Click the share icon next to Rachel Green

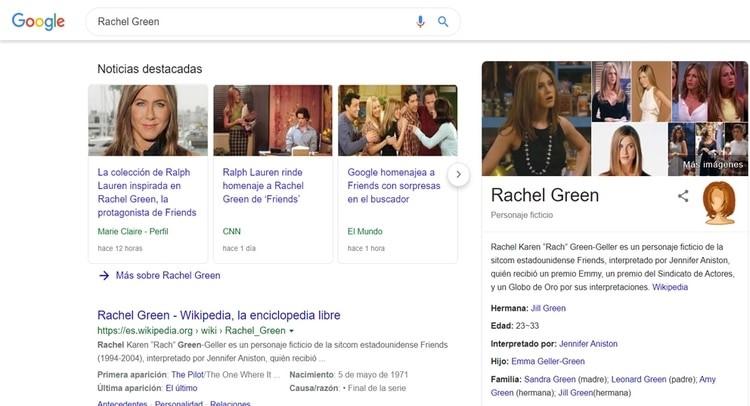point(683,196)
